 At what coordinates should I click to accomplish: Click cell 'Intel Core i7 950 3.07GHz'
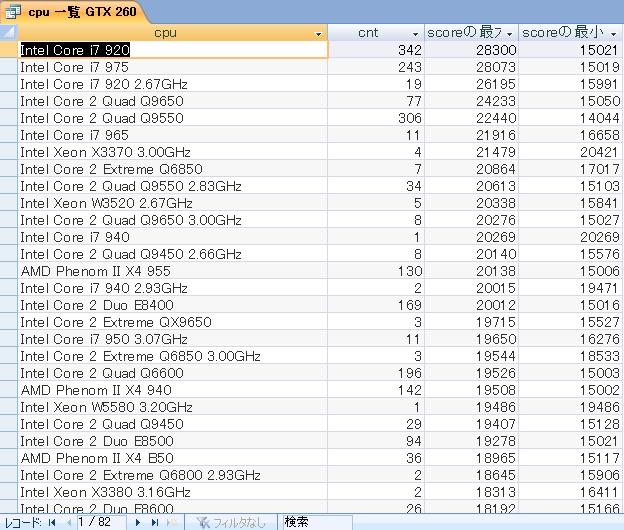pos(173,339)
